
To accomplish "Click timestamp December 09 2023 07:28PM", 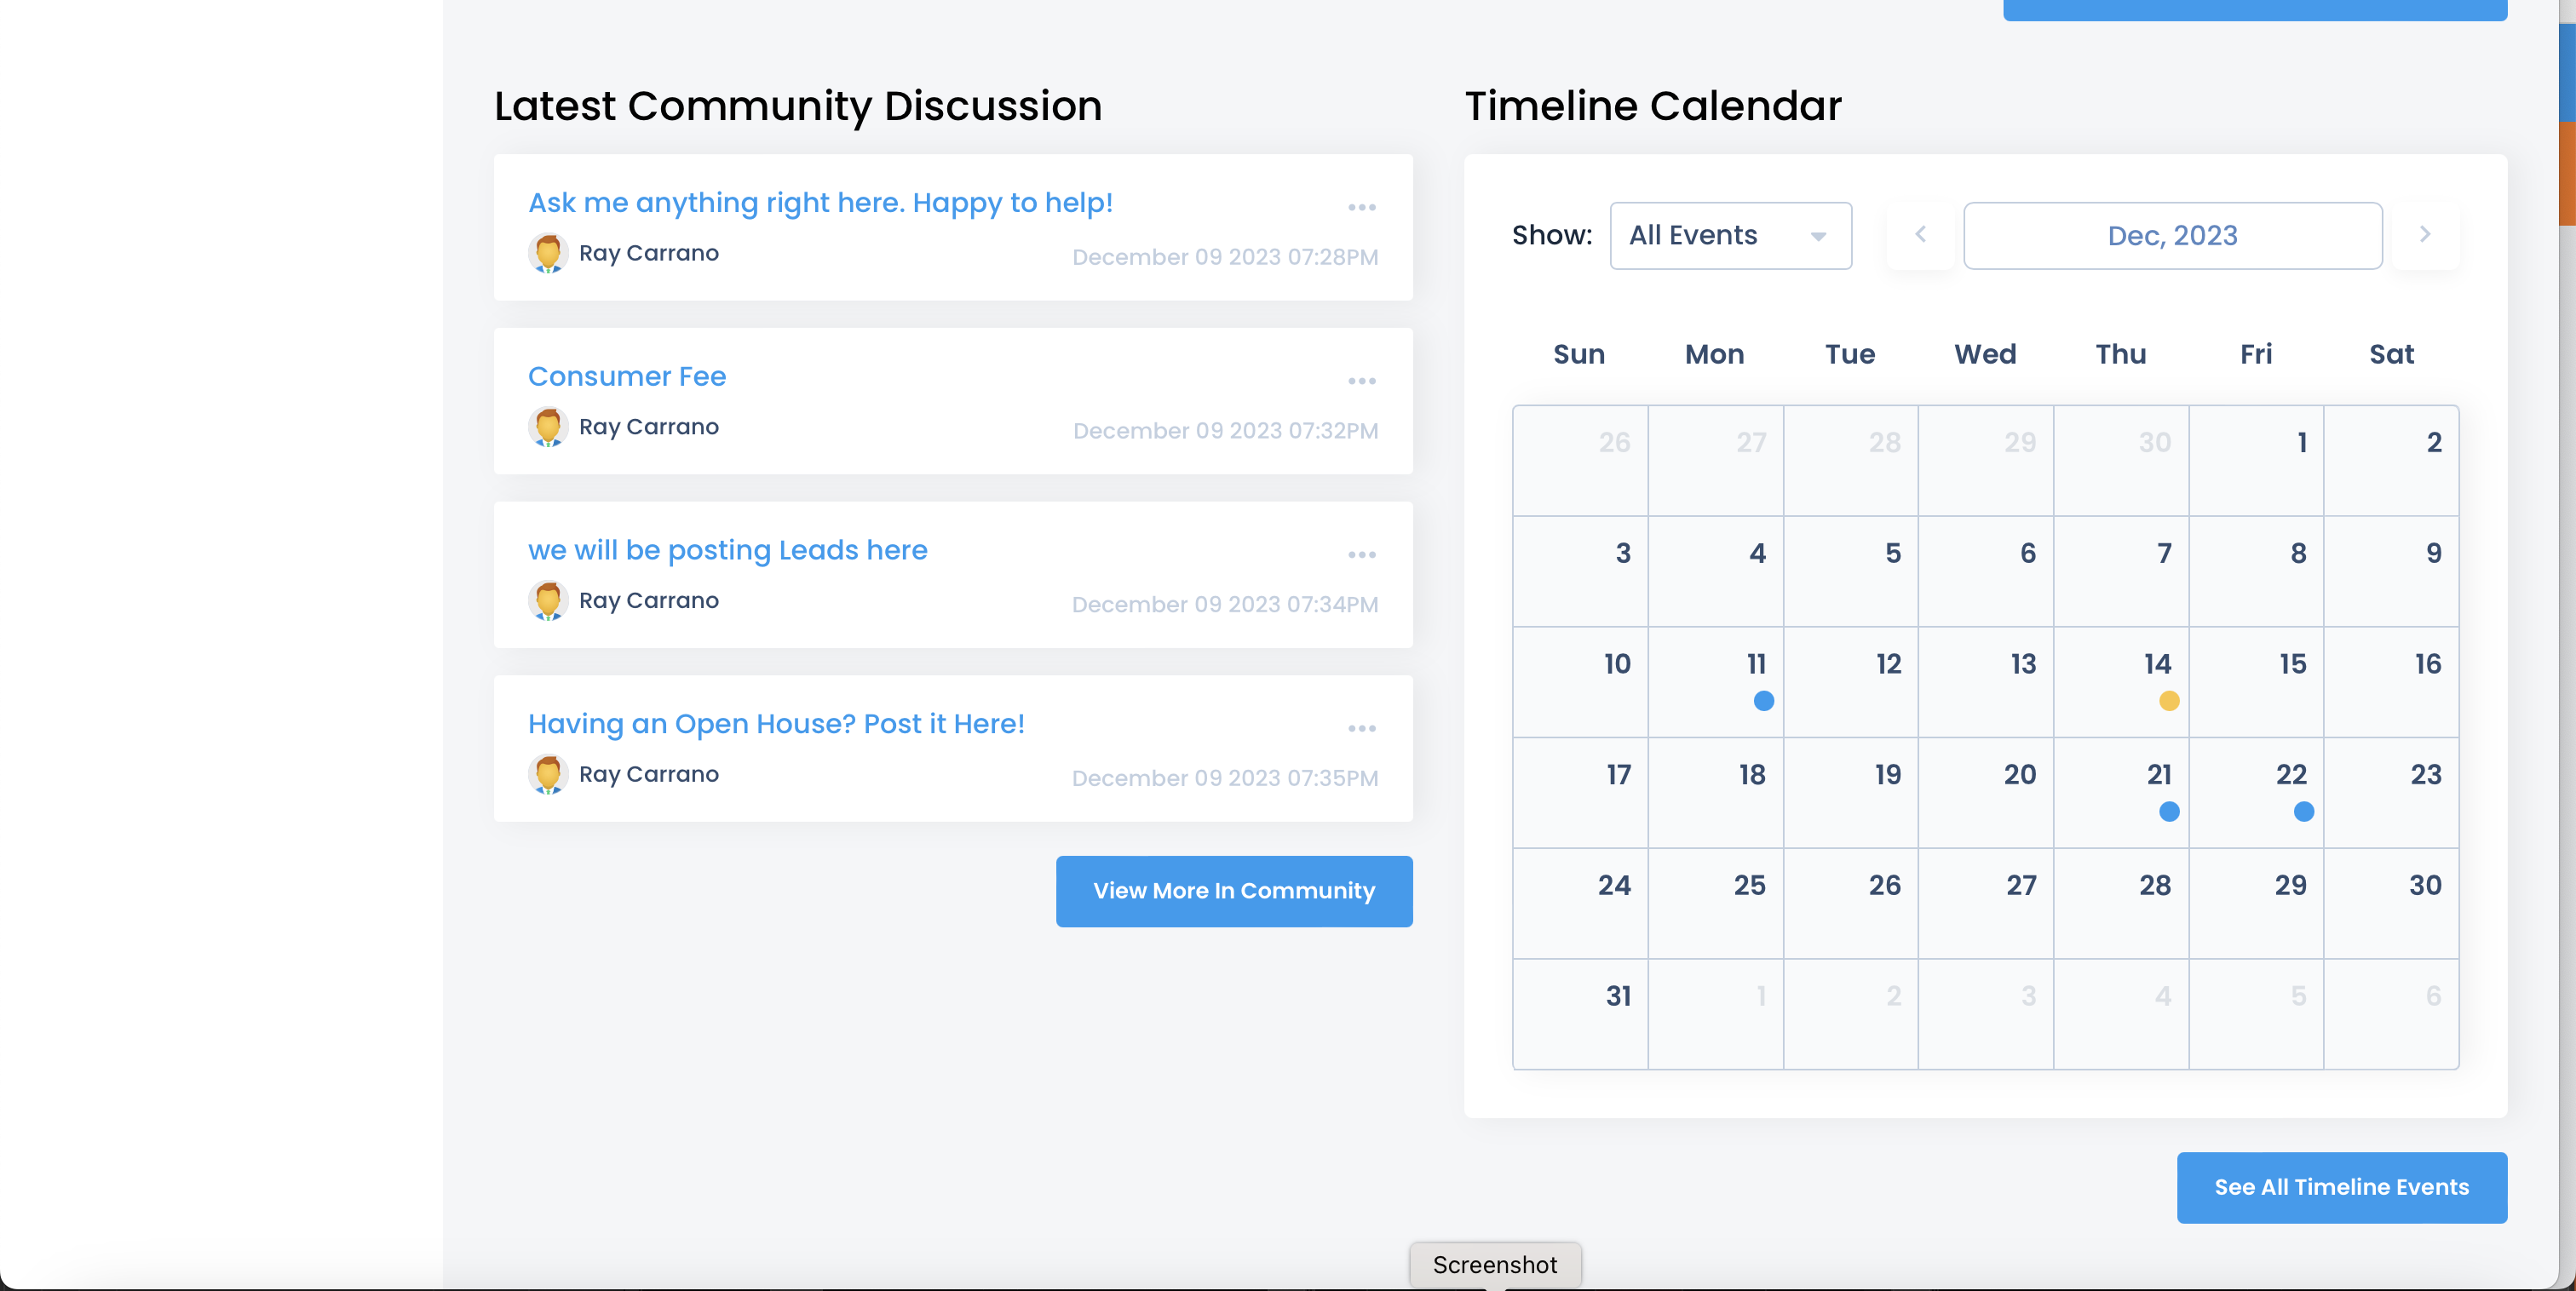I will (x=1225, y=257).
